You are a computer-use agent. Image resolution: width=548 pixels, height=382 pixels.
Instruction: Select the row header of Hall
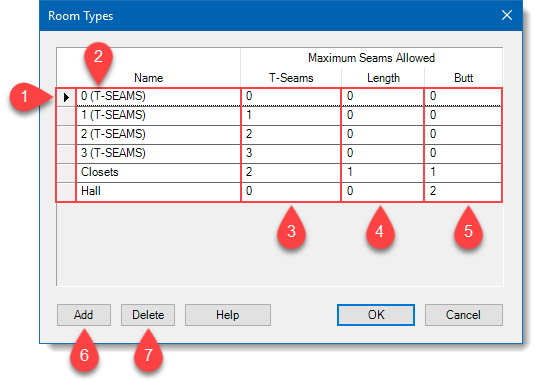(66, 191)
